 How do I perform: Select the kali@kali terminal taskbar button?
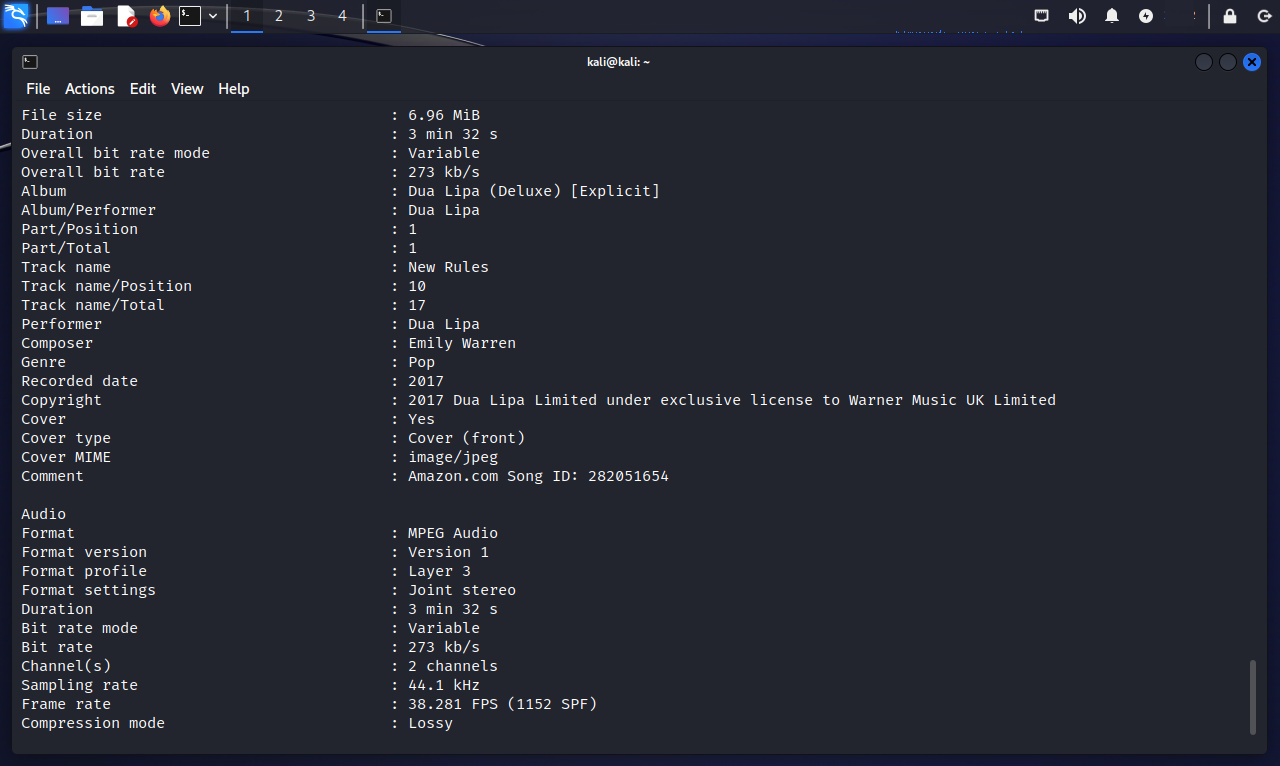[x=383, y=16]
